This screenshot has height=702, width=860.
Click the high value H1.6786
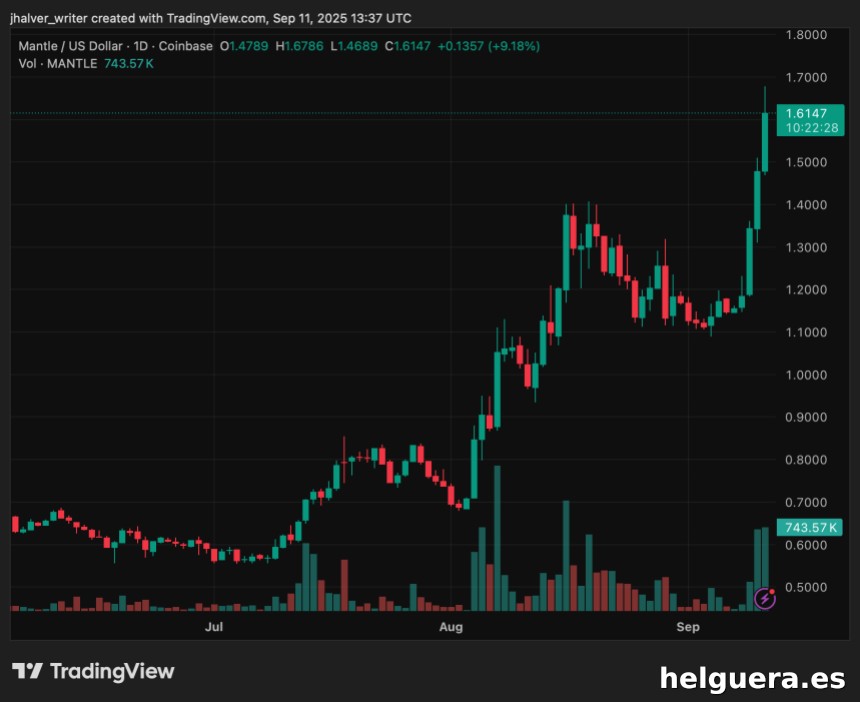coord(299,46)
